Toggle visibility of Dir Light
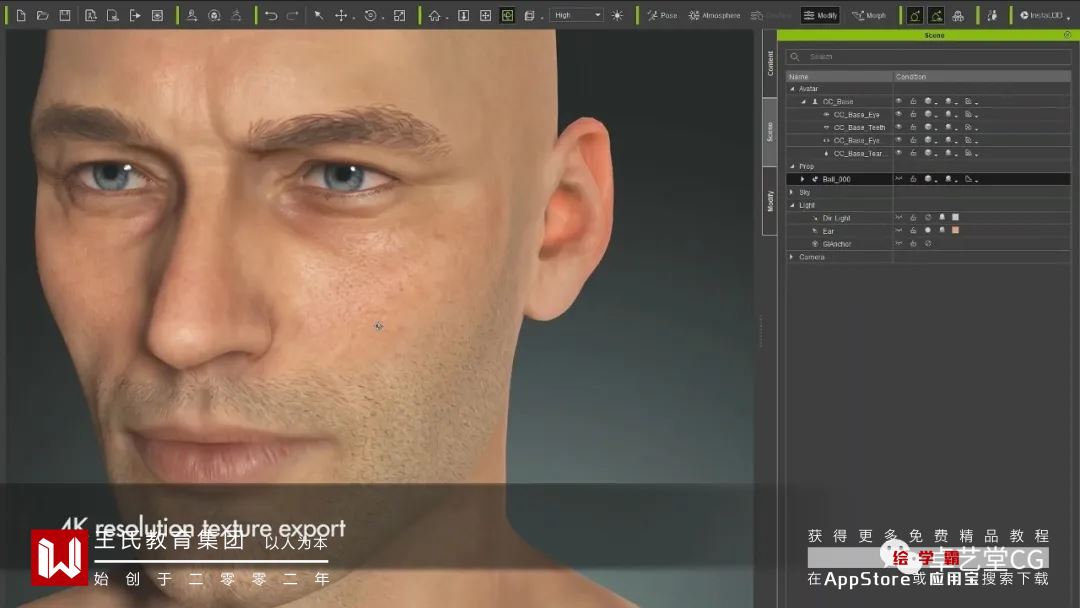Screen dimensions: 1080x608 point(899,218)
